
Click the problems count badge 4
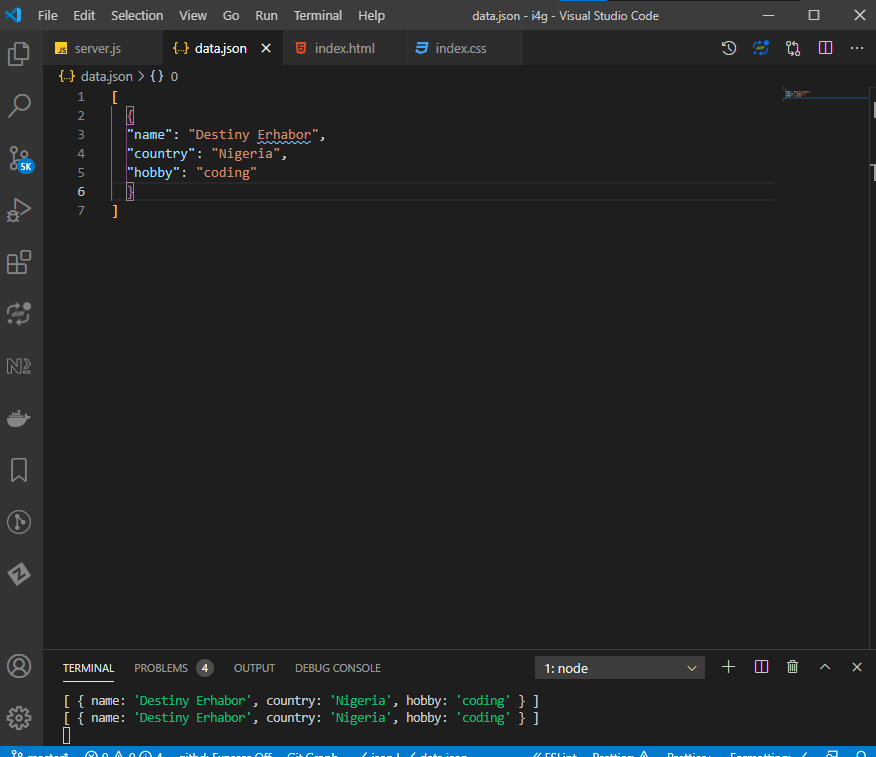pyautogui.click(x=204, y=668)
